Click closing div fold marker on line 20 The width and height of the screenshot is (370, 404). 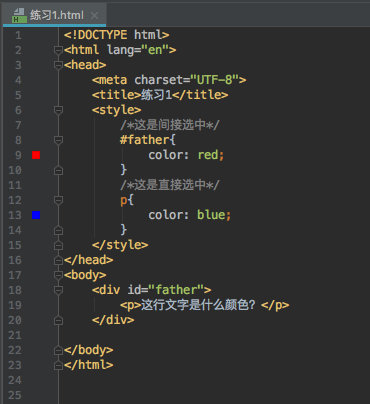pyautogui.click(x=58, y=320)
